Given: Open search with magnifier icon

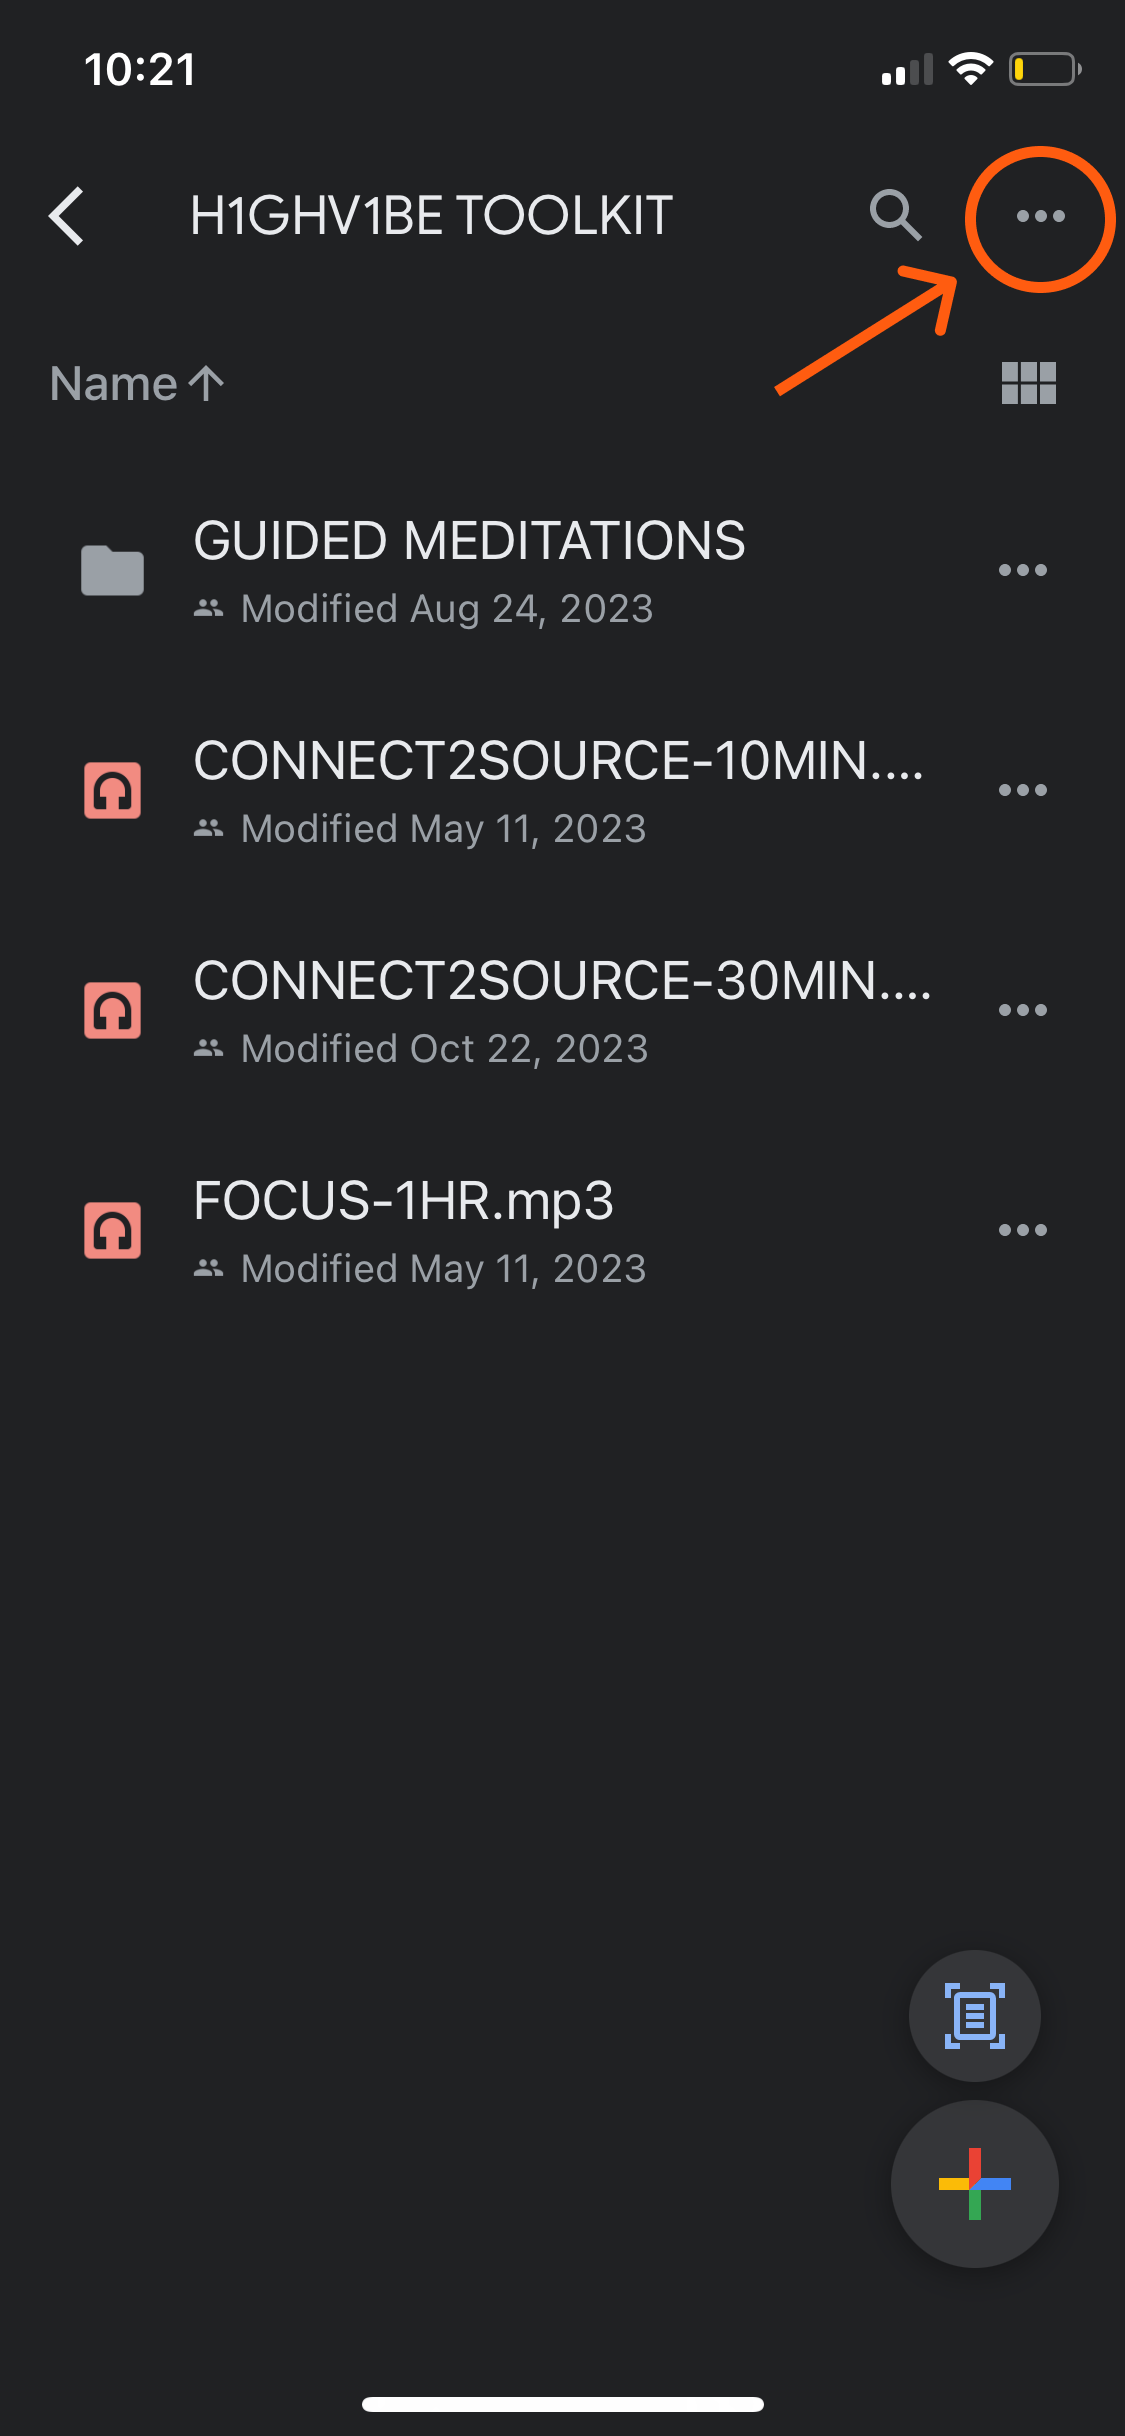Looking at the screenshot, I should pos(894,216).
